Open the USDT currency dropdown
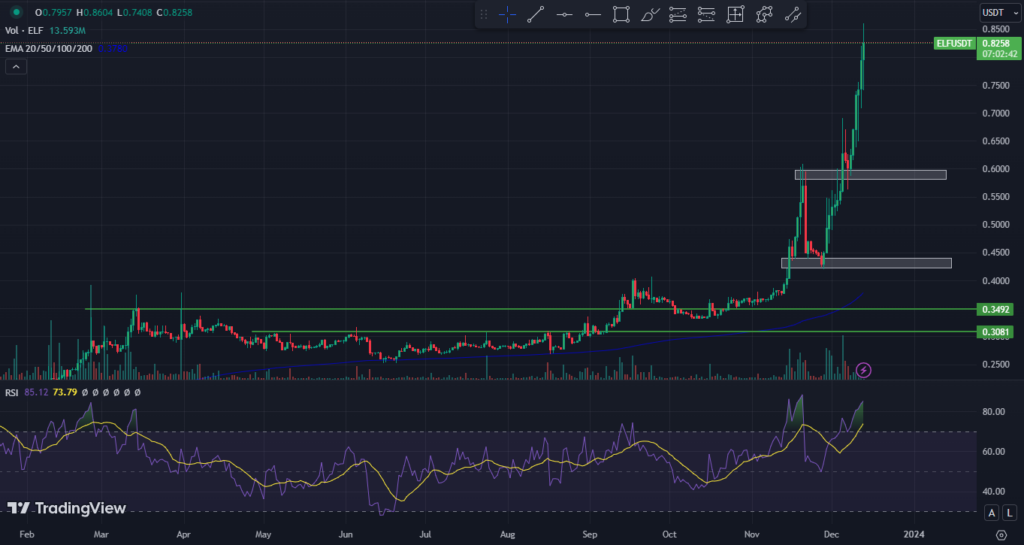 click(x=1000, y=12)
